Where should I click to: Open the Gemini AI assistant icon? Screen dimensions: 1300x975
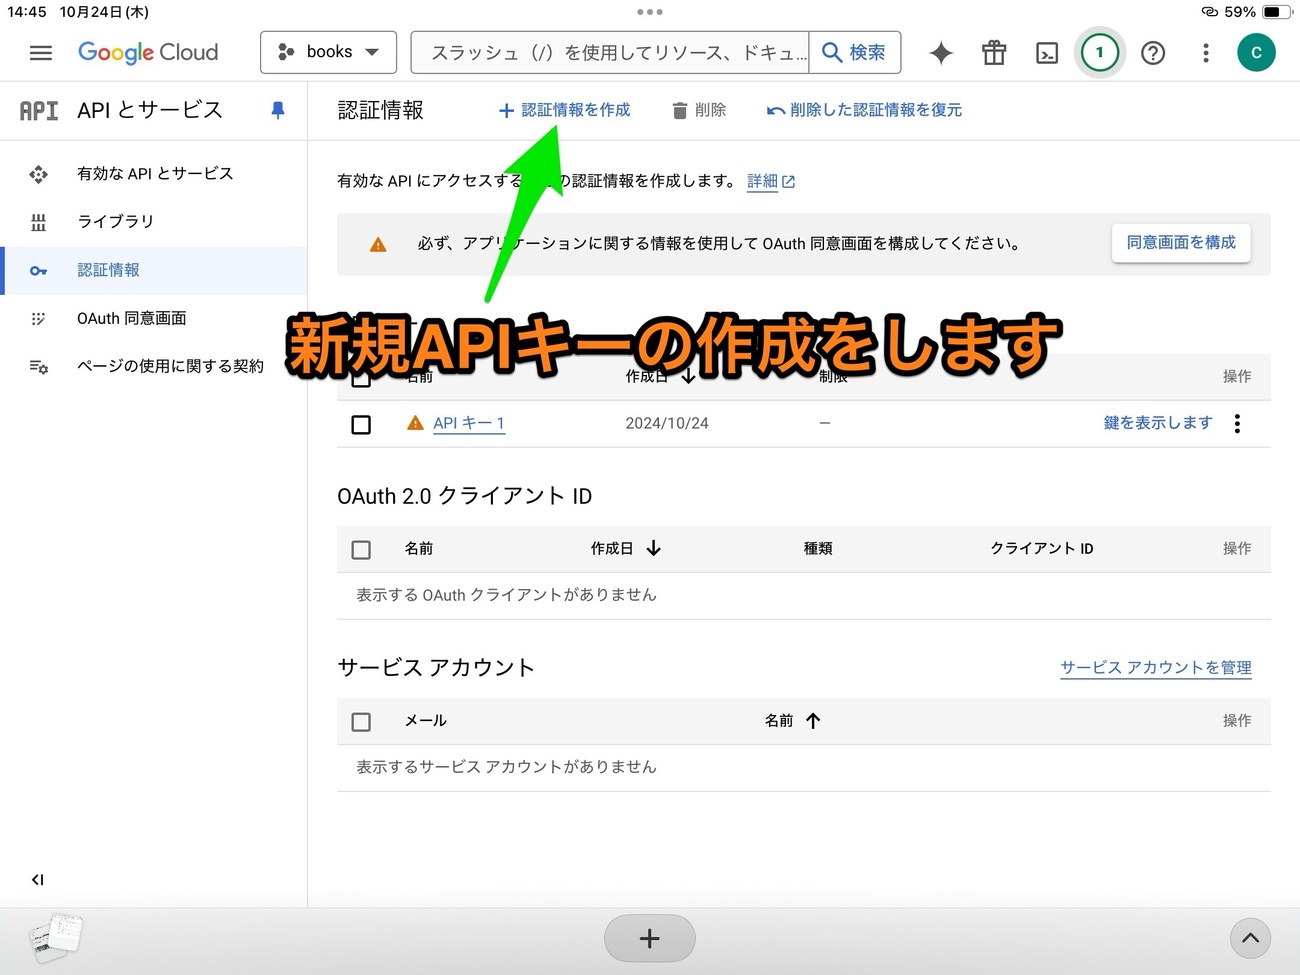tap(941, 52)
